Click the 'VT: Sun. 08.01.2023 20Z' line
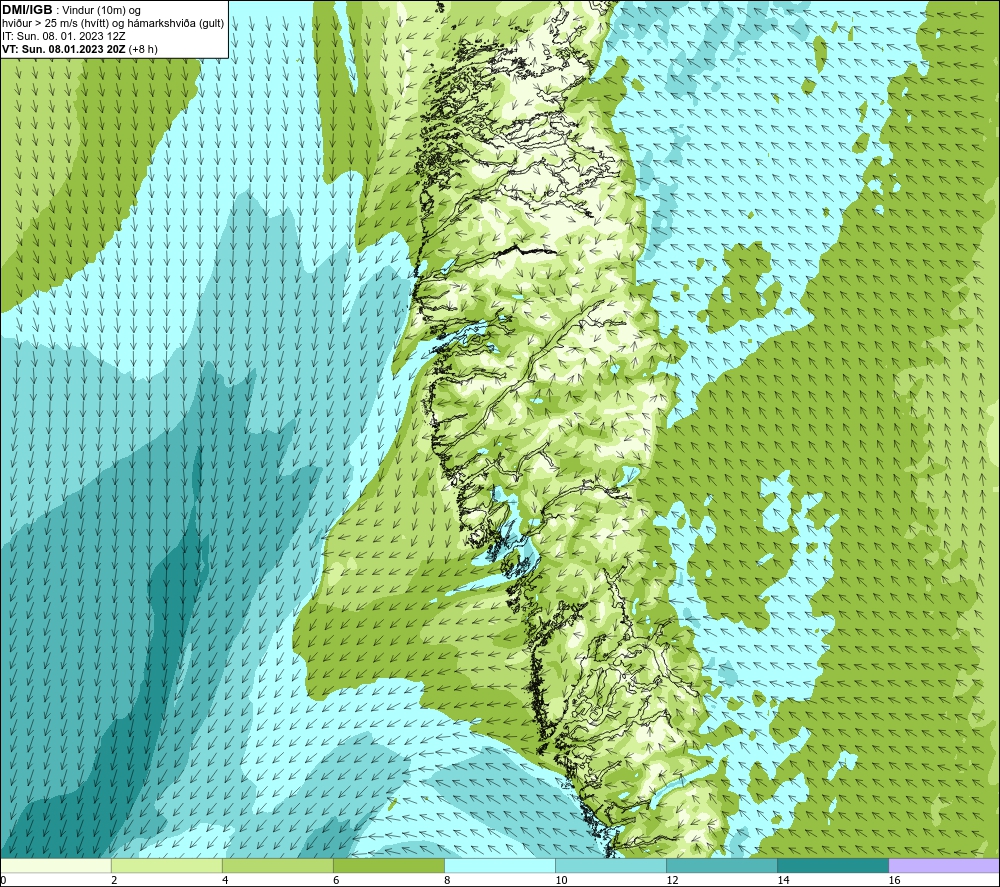 click(x=80, y=49)
